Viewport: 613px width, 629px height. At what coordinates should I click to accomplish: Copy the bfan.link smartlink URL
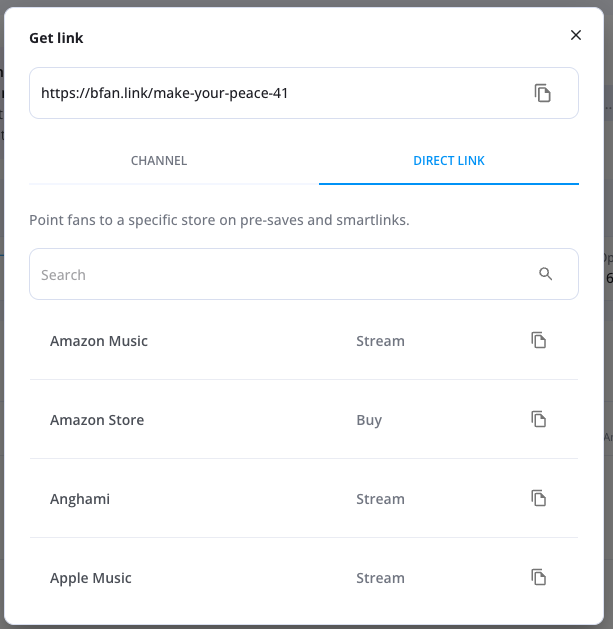coord(542,93)
